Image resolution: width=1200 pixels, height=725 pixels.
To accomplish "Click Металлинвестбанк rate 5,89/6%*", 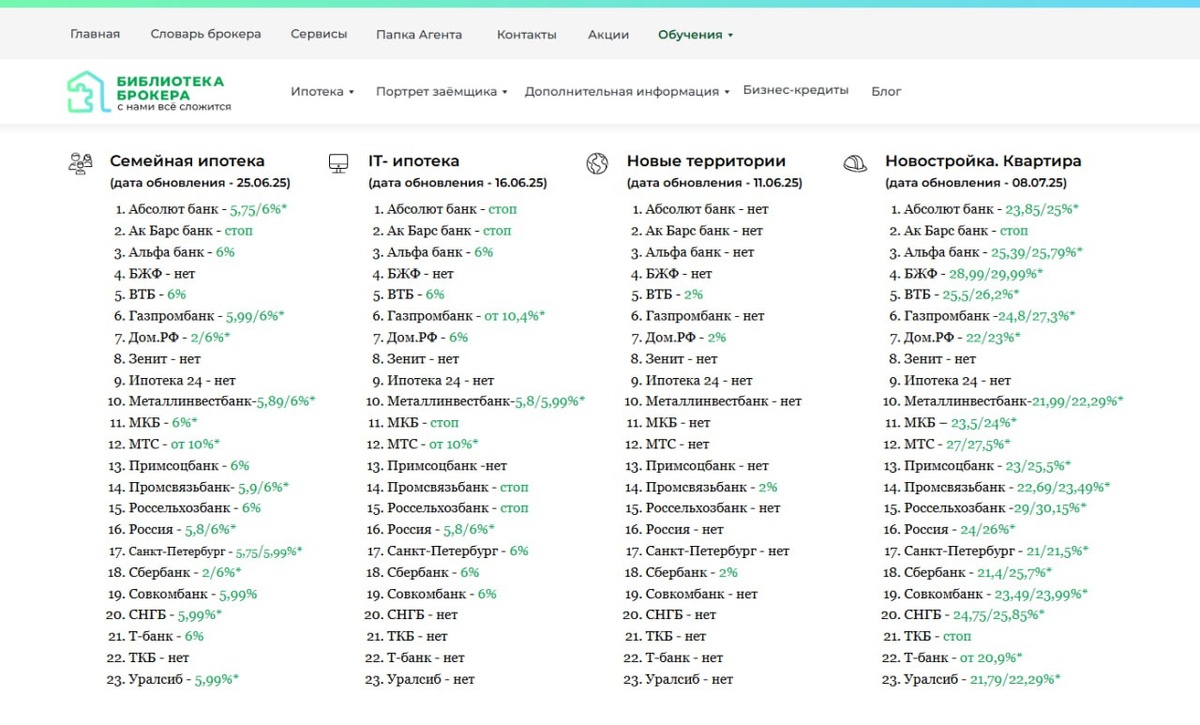I will [x=286, y=401].
